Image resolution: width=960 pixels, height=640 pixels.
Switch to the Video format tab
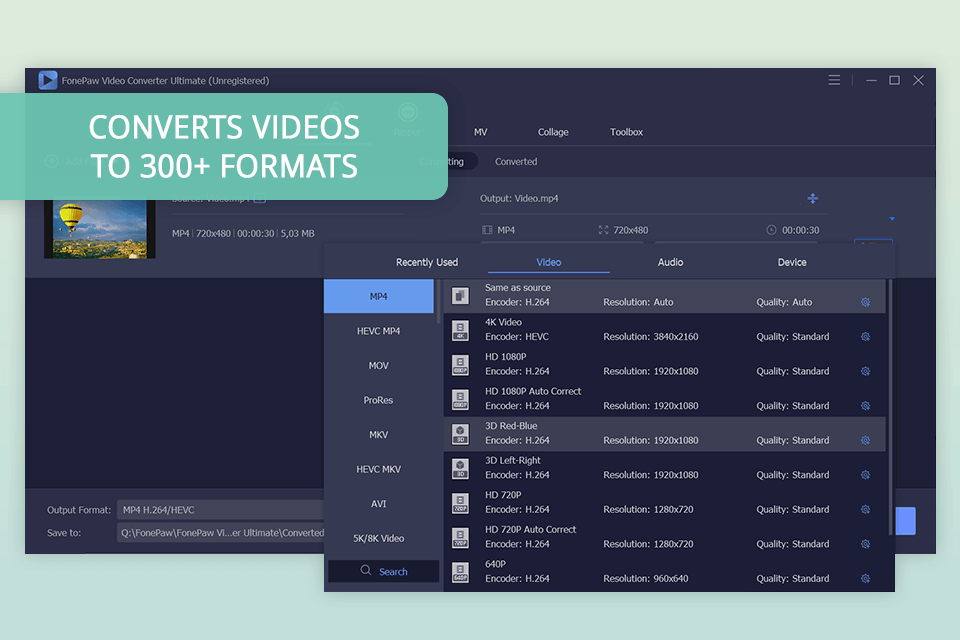click(x=549, y=262)
